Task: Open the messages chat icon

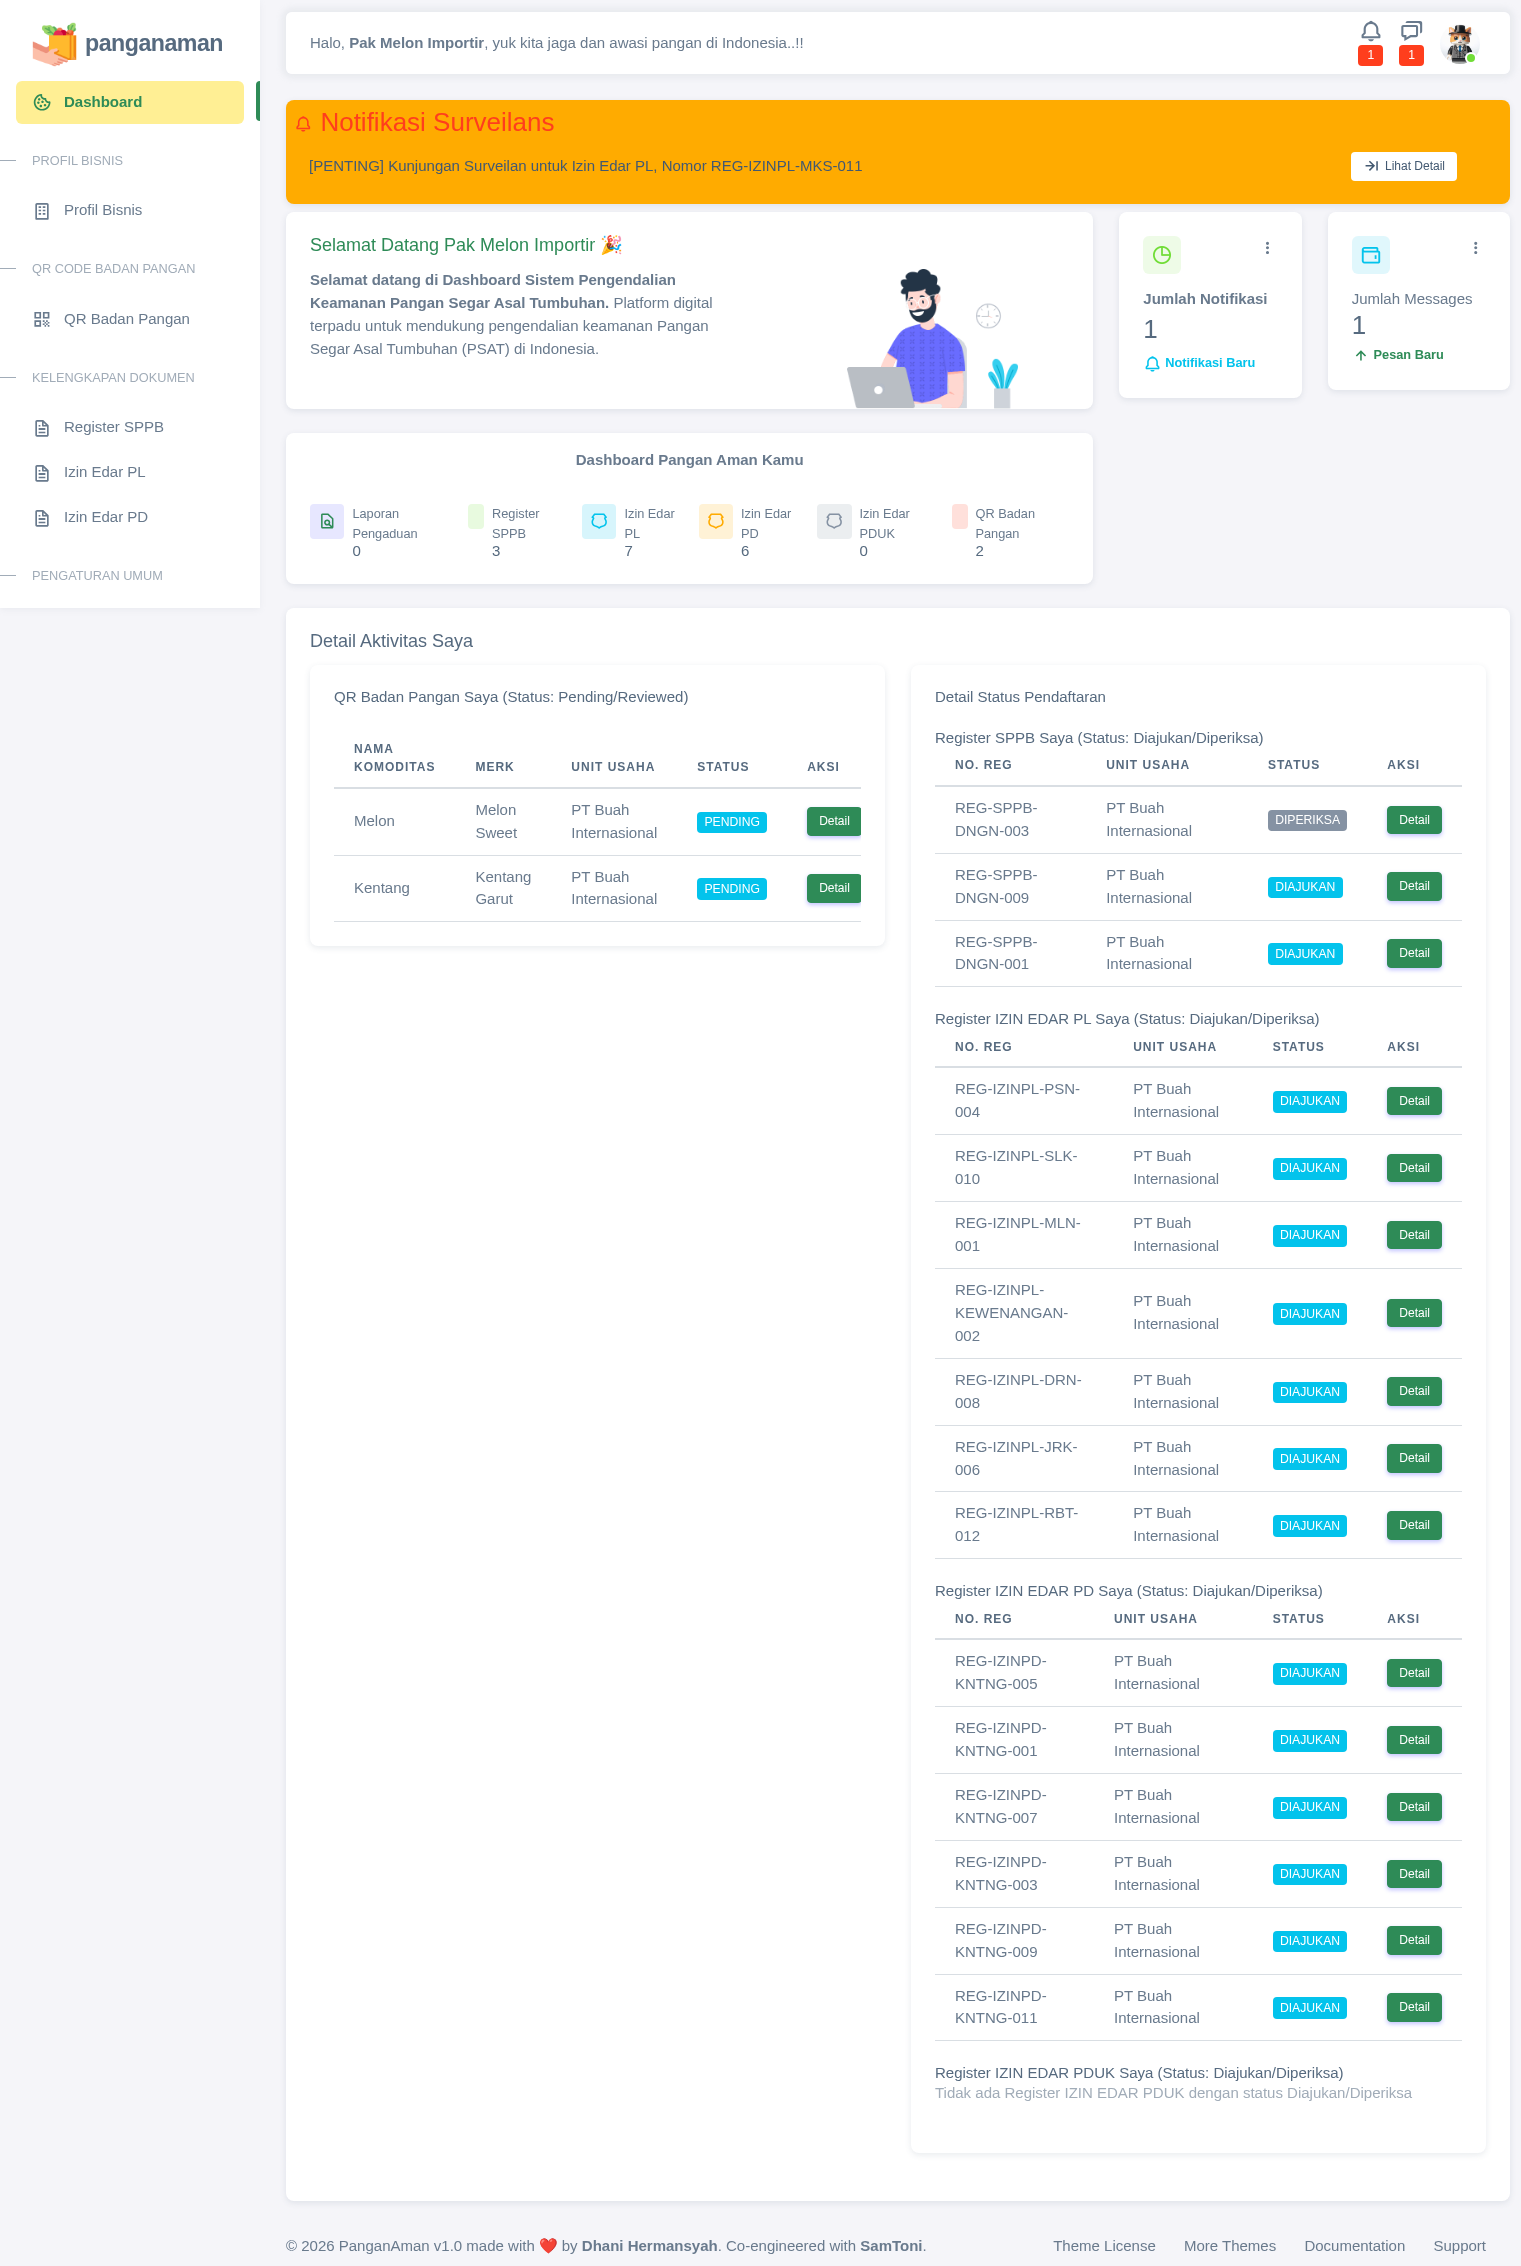Action: 1411,31
